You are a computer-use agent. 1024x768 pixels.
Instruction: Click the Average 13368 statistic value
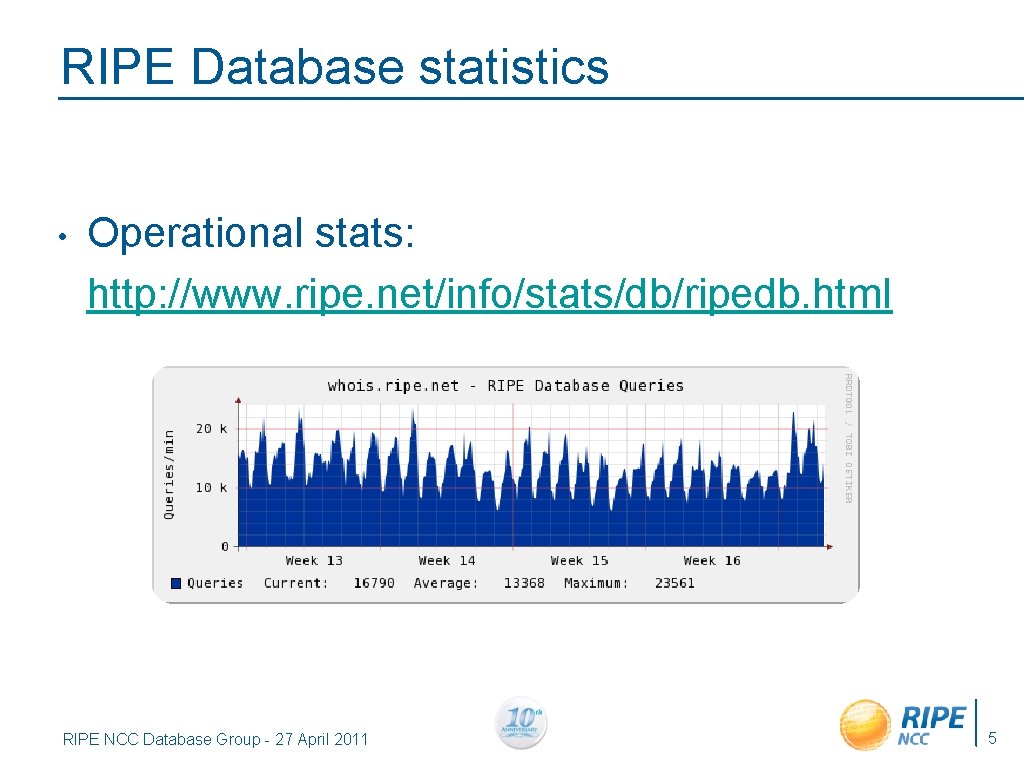coord(524,582)
